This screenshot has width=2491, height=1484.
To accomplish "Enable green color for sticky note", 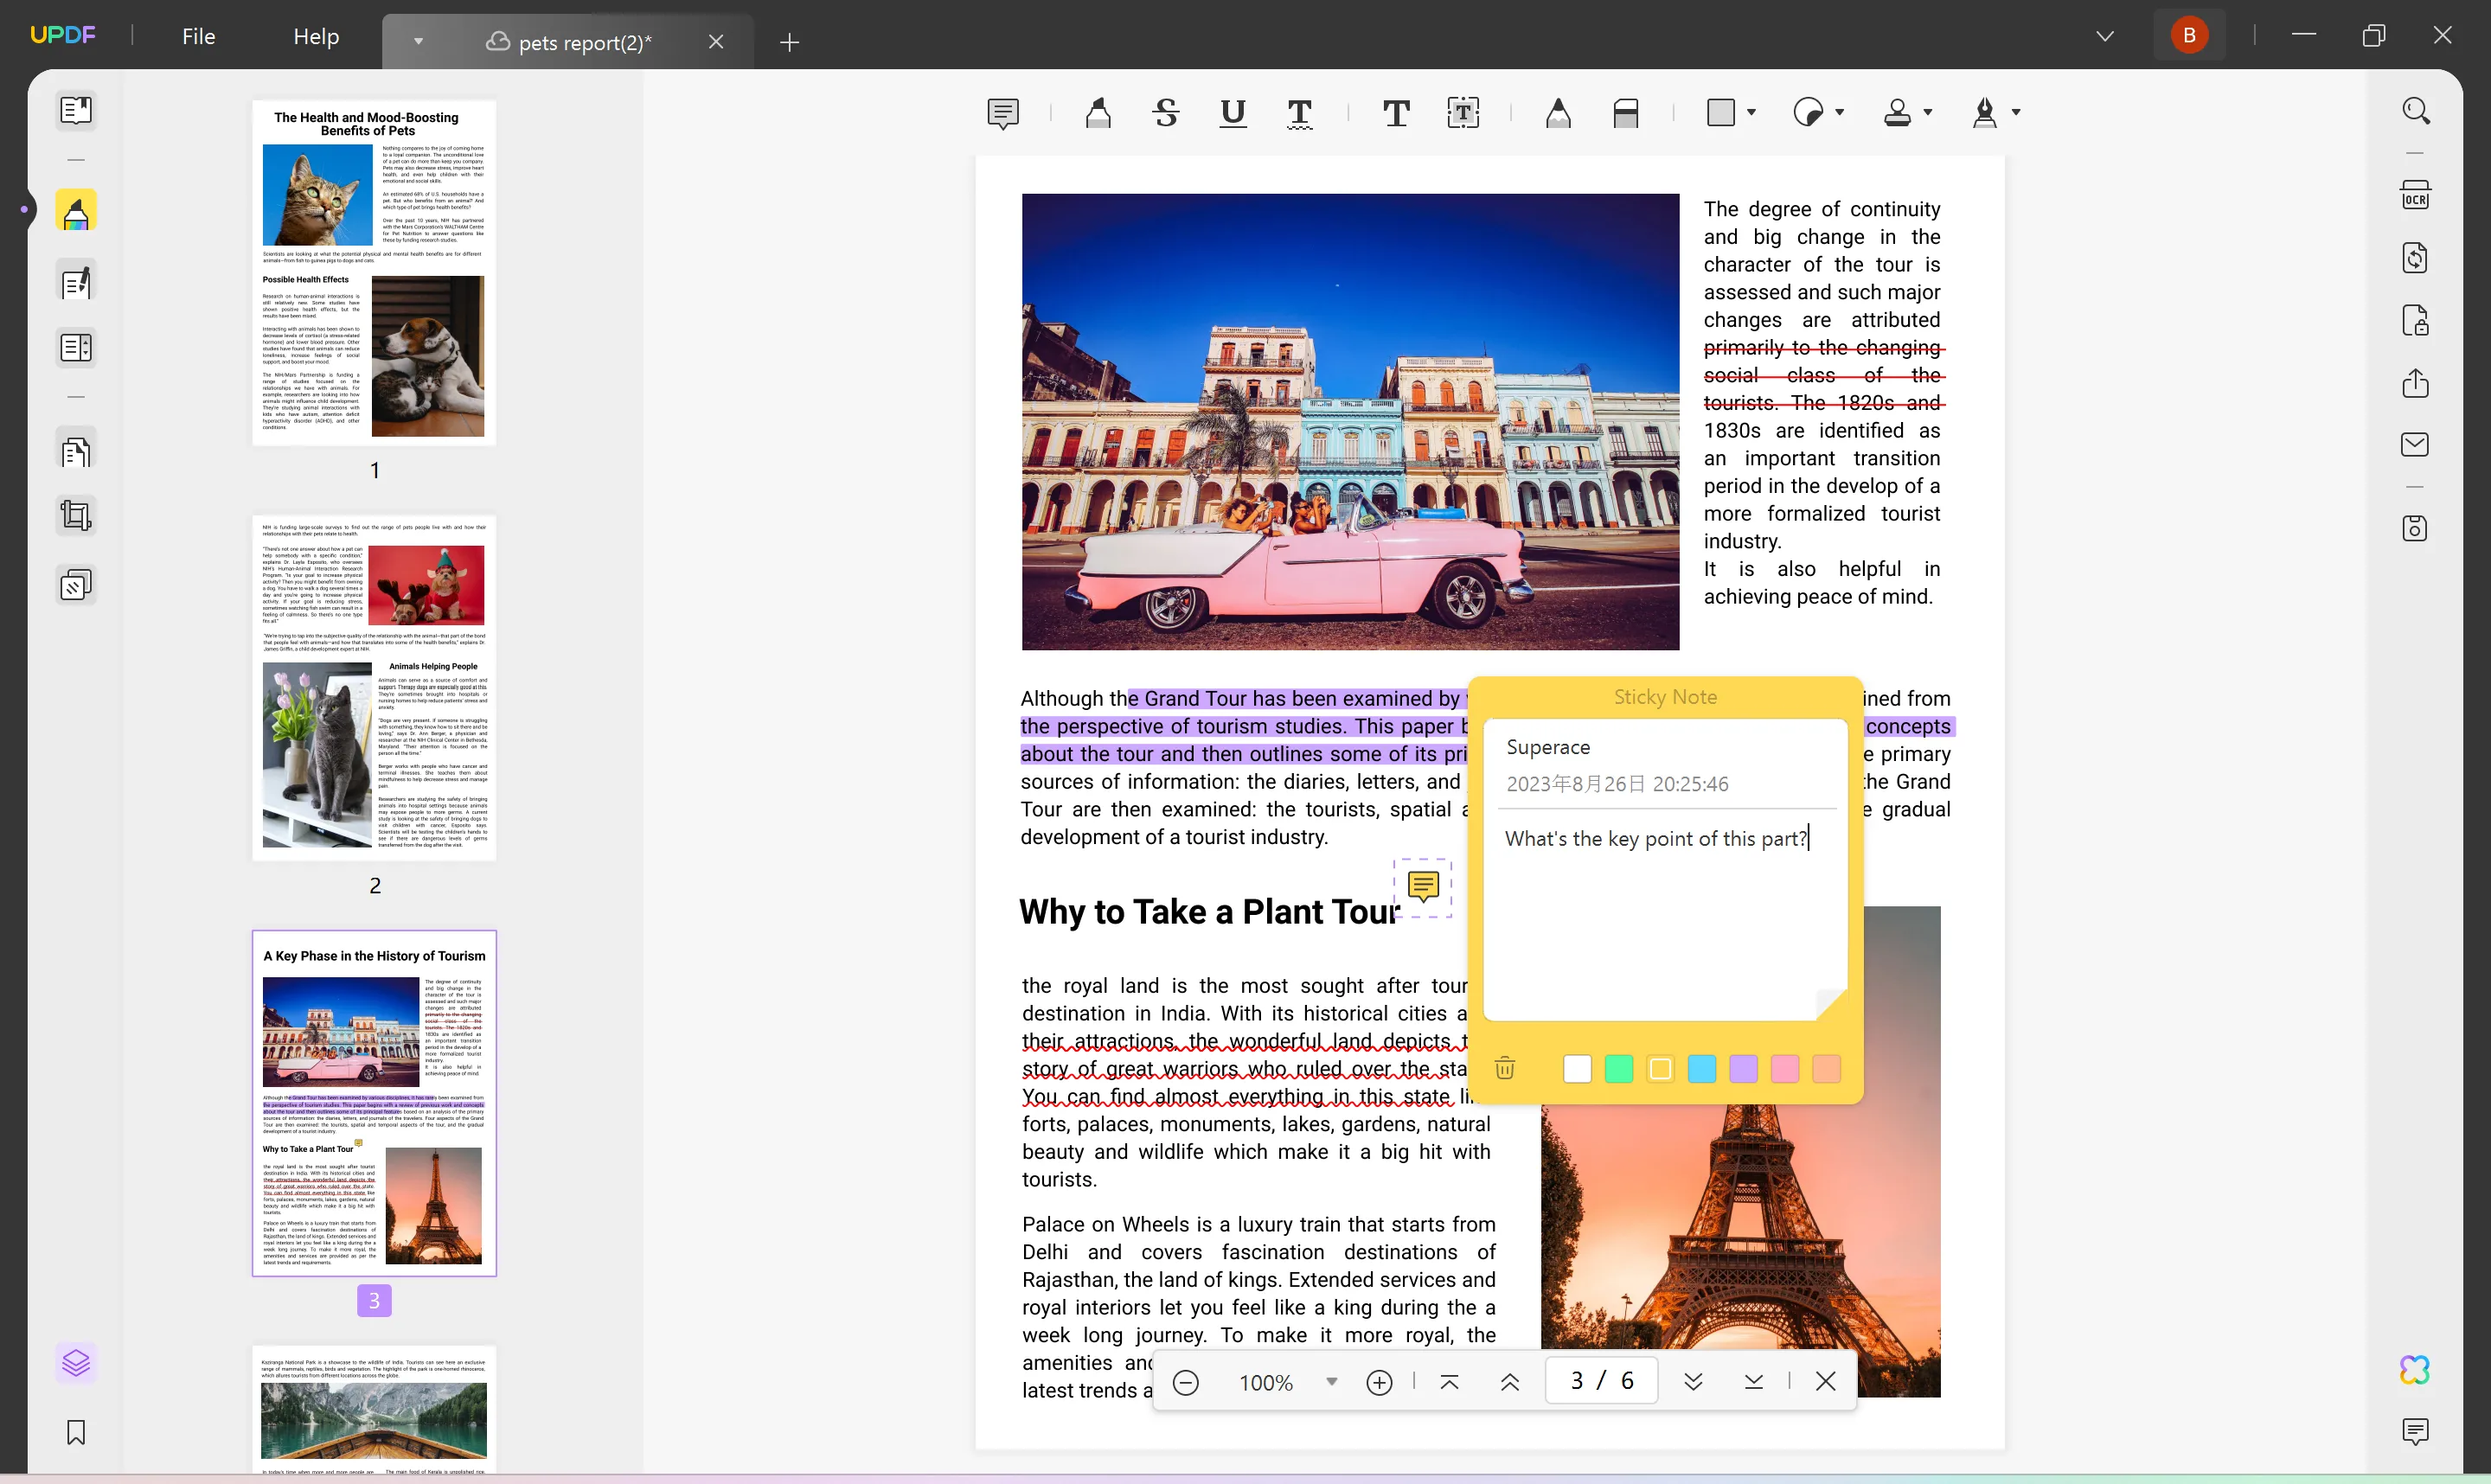I will tap(1618, 1067).
